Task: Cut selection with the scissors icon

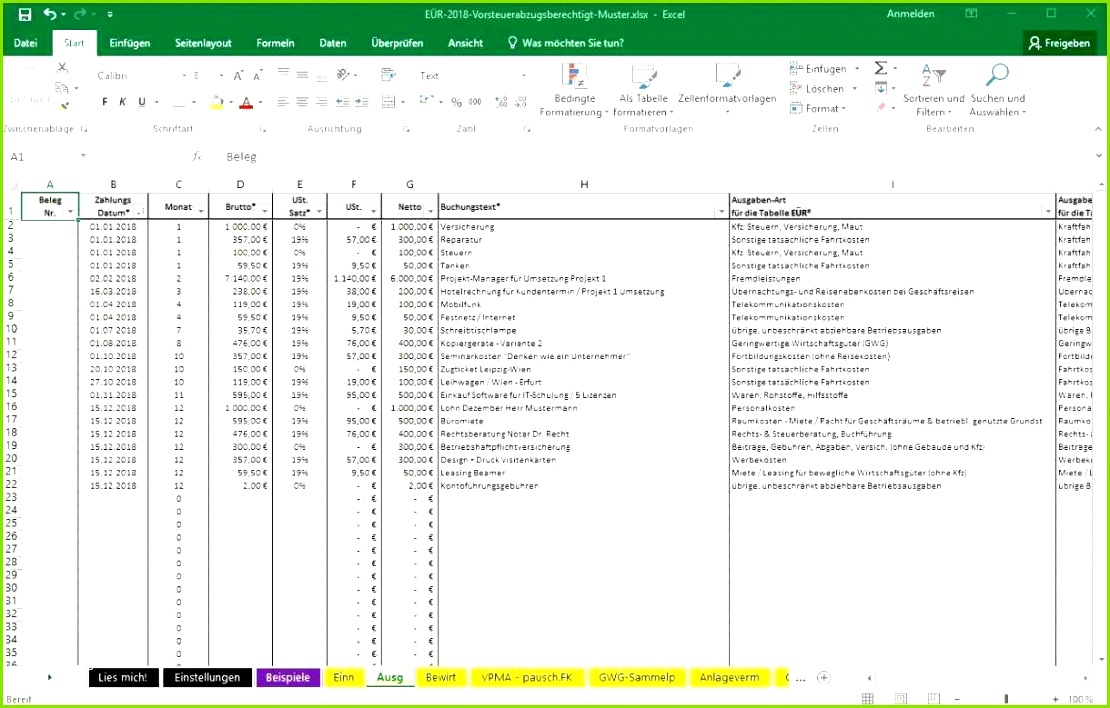Action: [x=63, y=68]
